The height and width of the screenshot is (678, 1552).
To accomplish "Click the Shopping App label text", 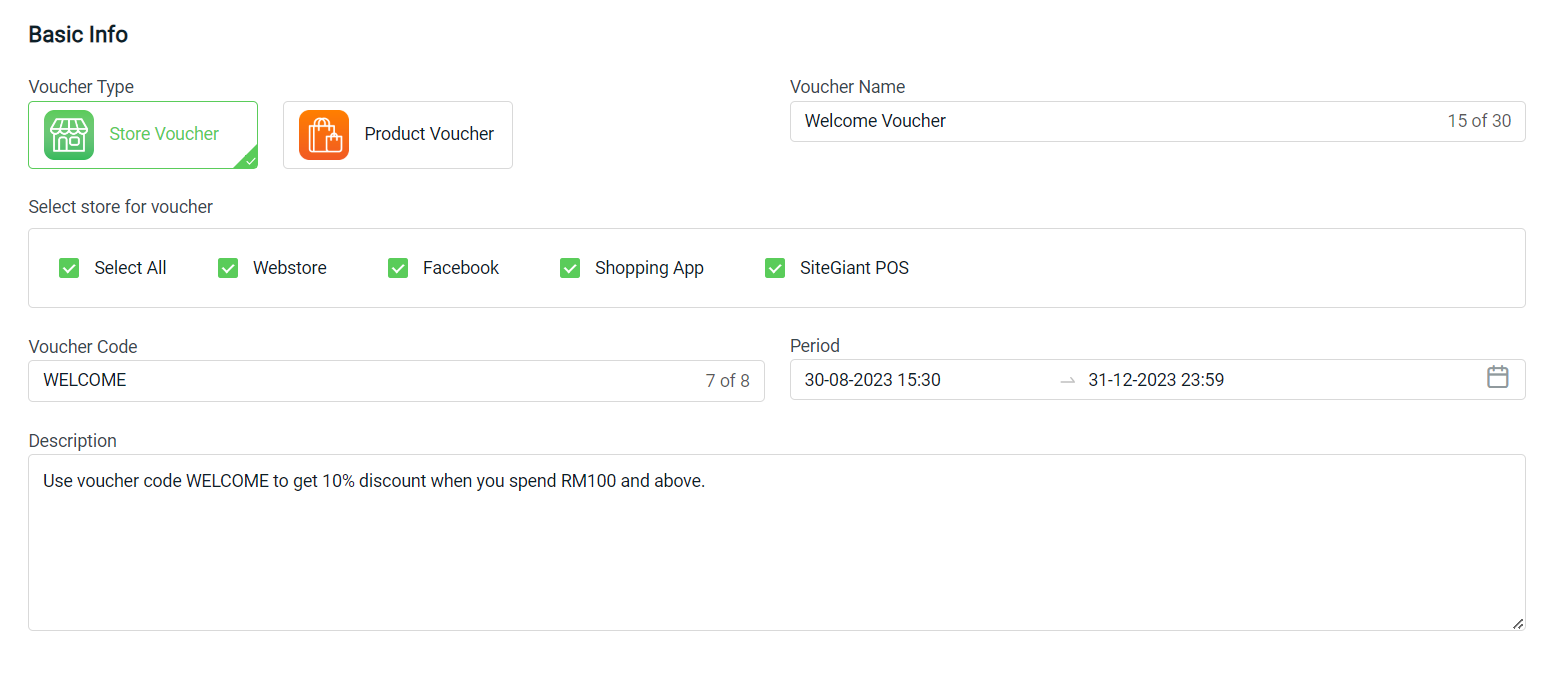I will 649,268.
